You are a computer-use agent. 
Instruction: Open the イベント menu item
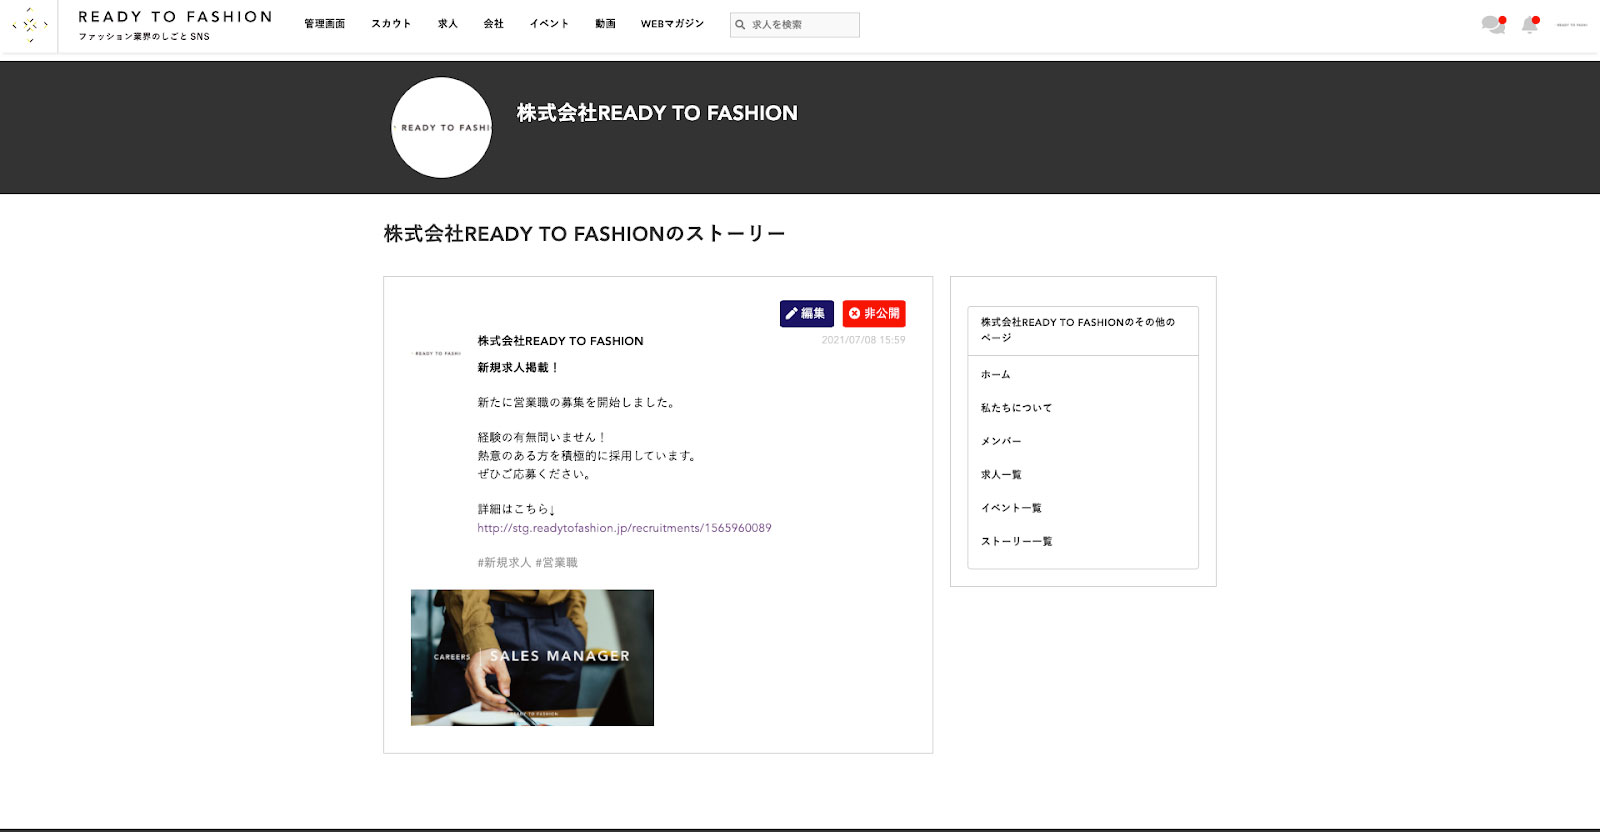tap(549, 24)
